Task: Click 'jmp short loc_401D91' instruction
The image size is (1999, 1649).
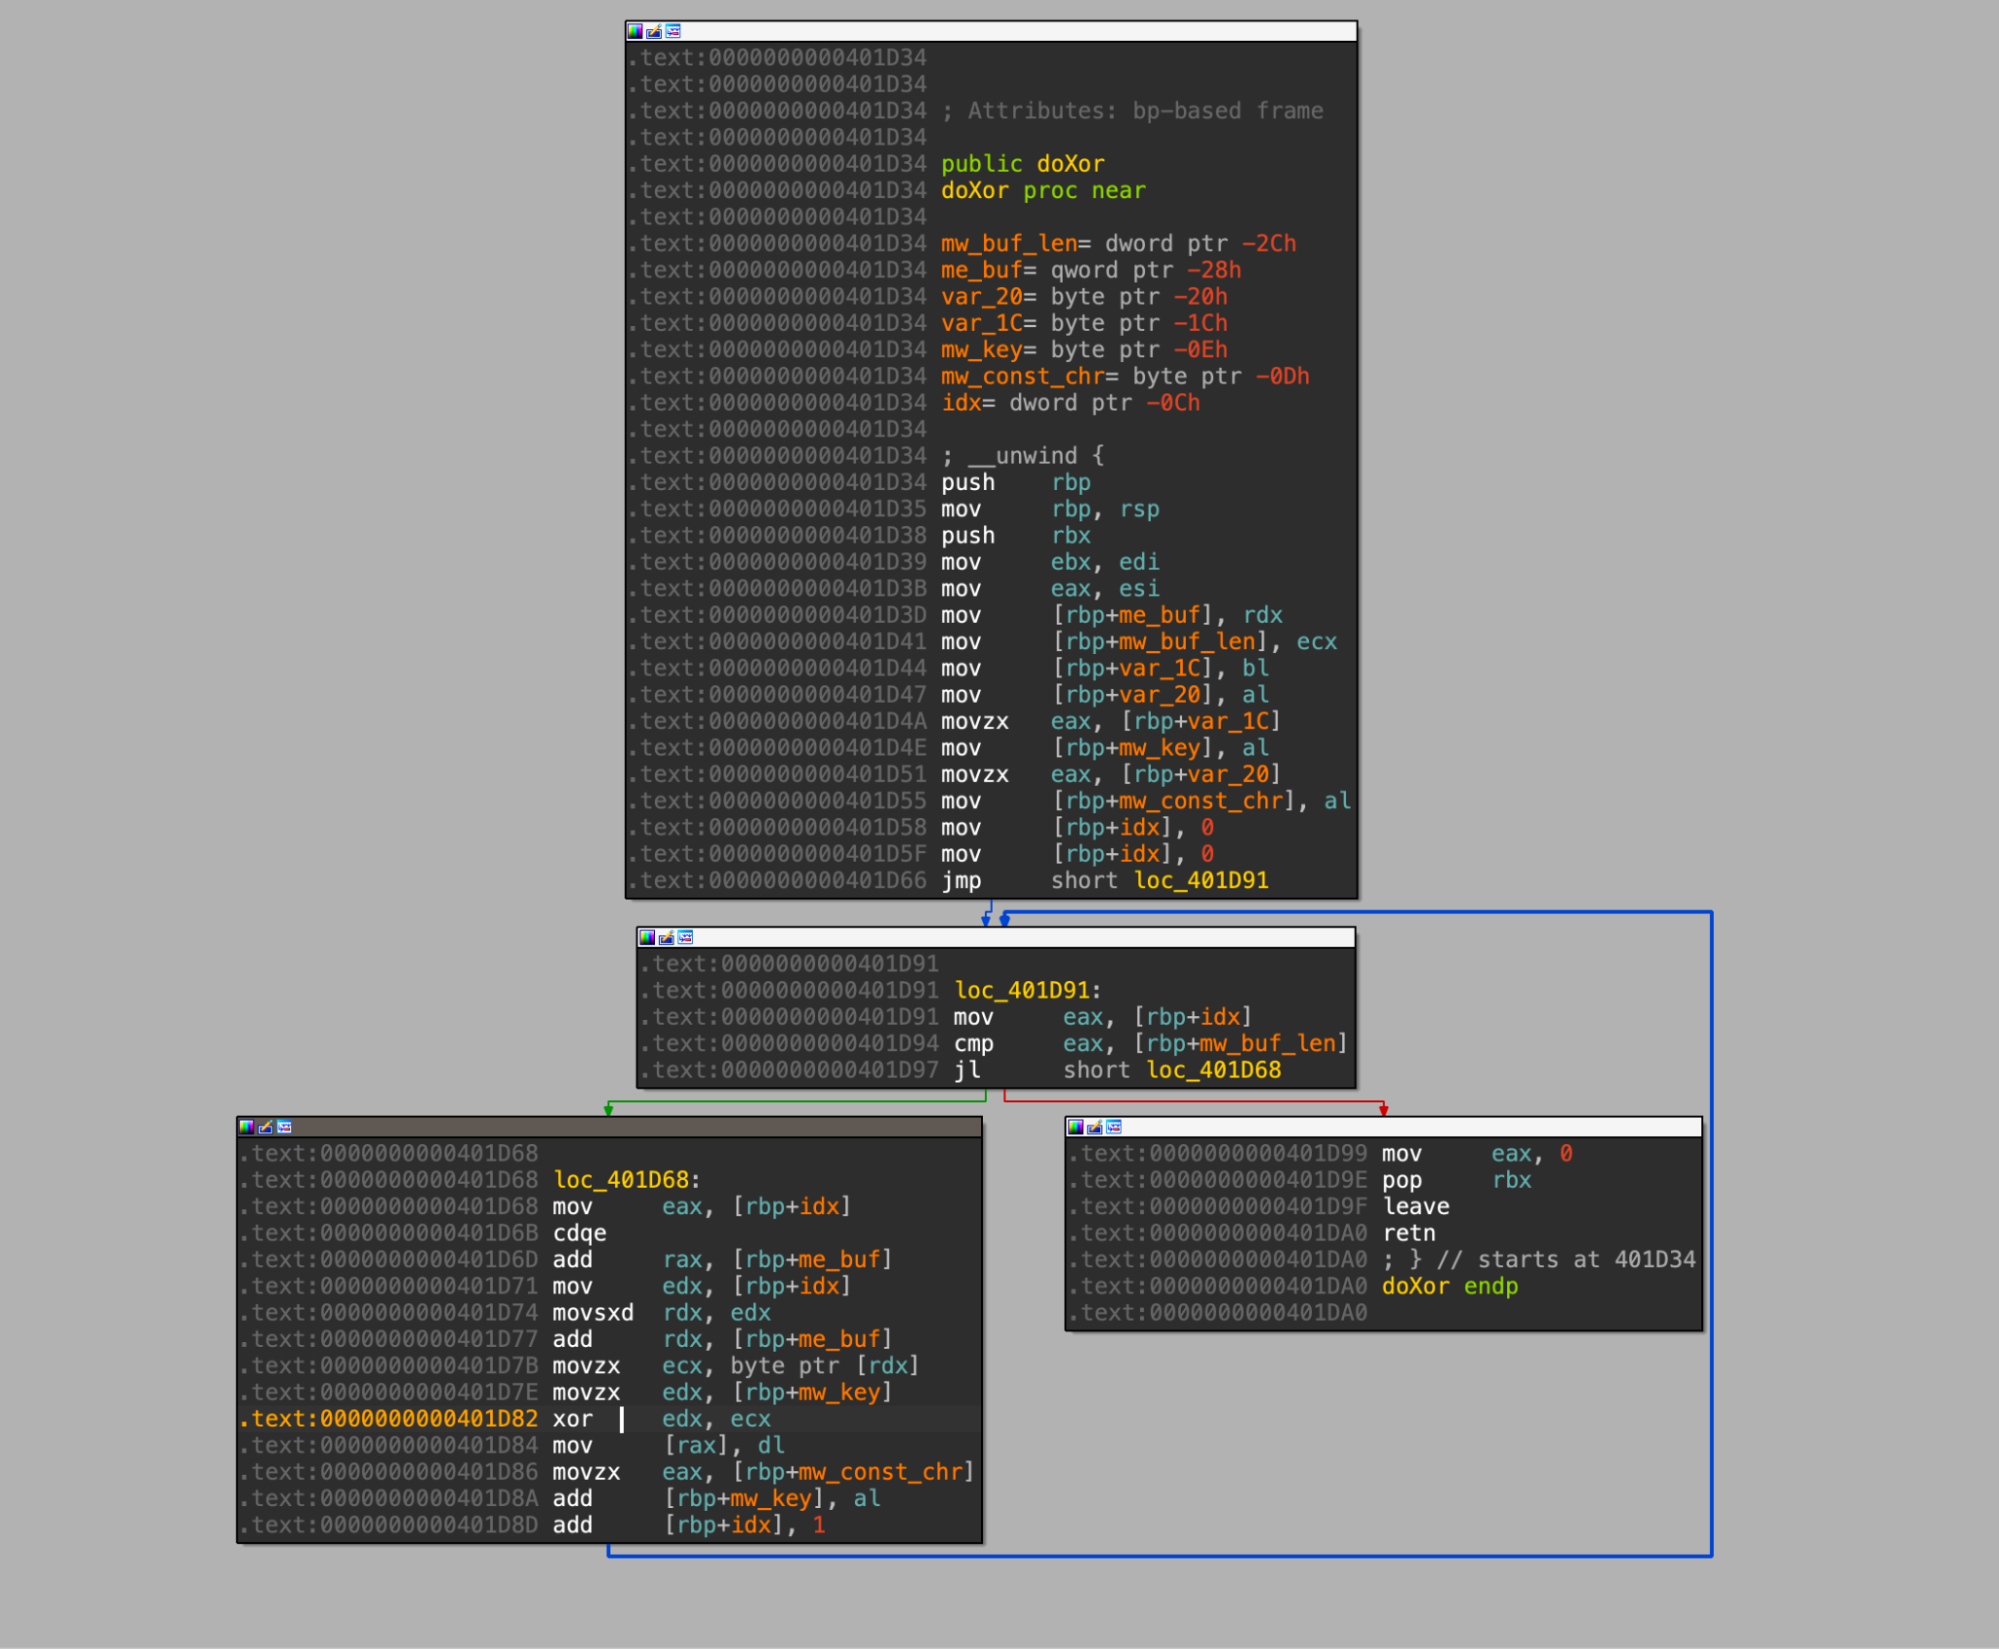Action: pos(1105,880)
